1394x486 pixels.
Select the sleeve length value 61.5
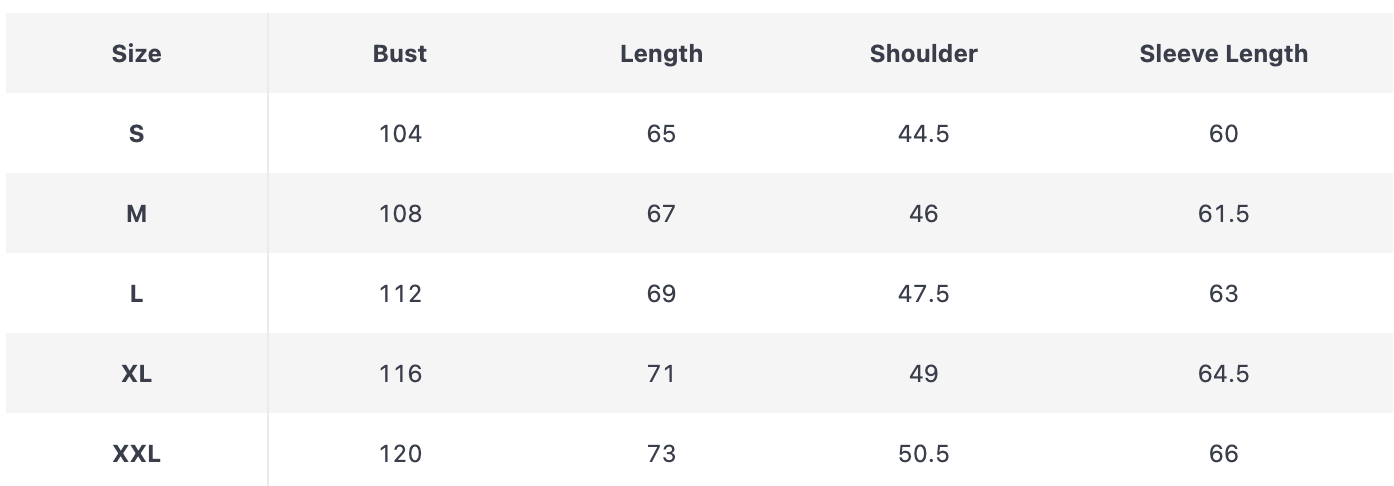(1223, 214)
